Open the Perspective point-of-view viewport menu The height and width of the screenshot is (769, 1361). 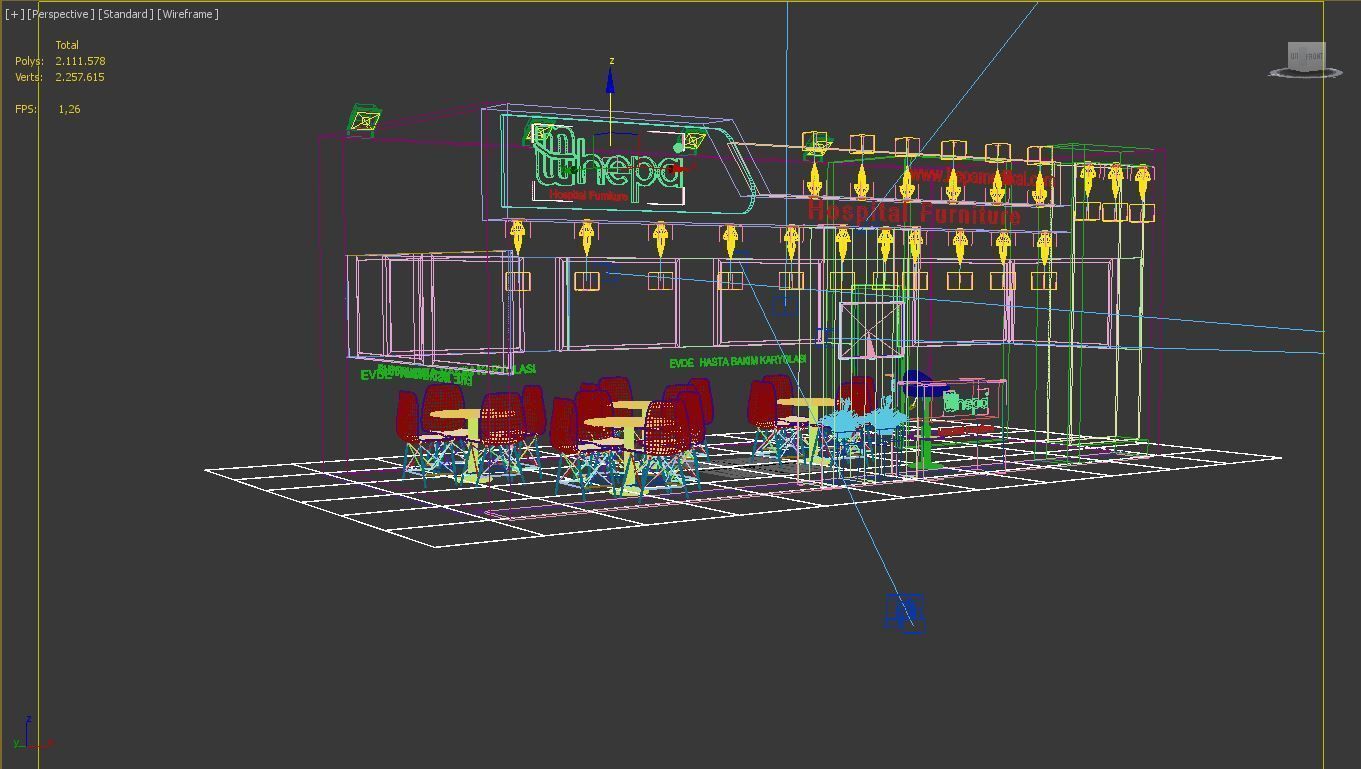(x=60, y=14)
